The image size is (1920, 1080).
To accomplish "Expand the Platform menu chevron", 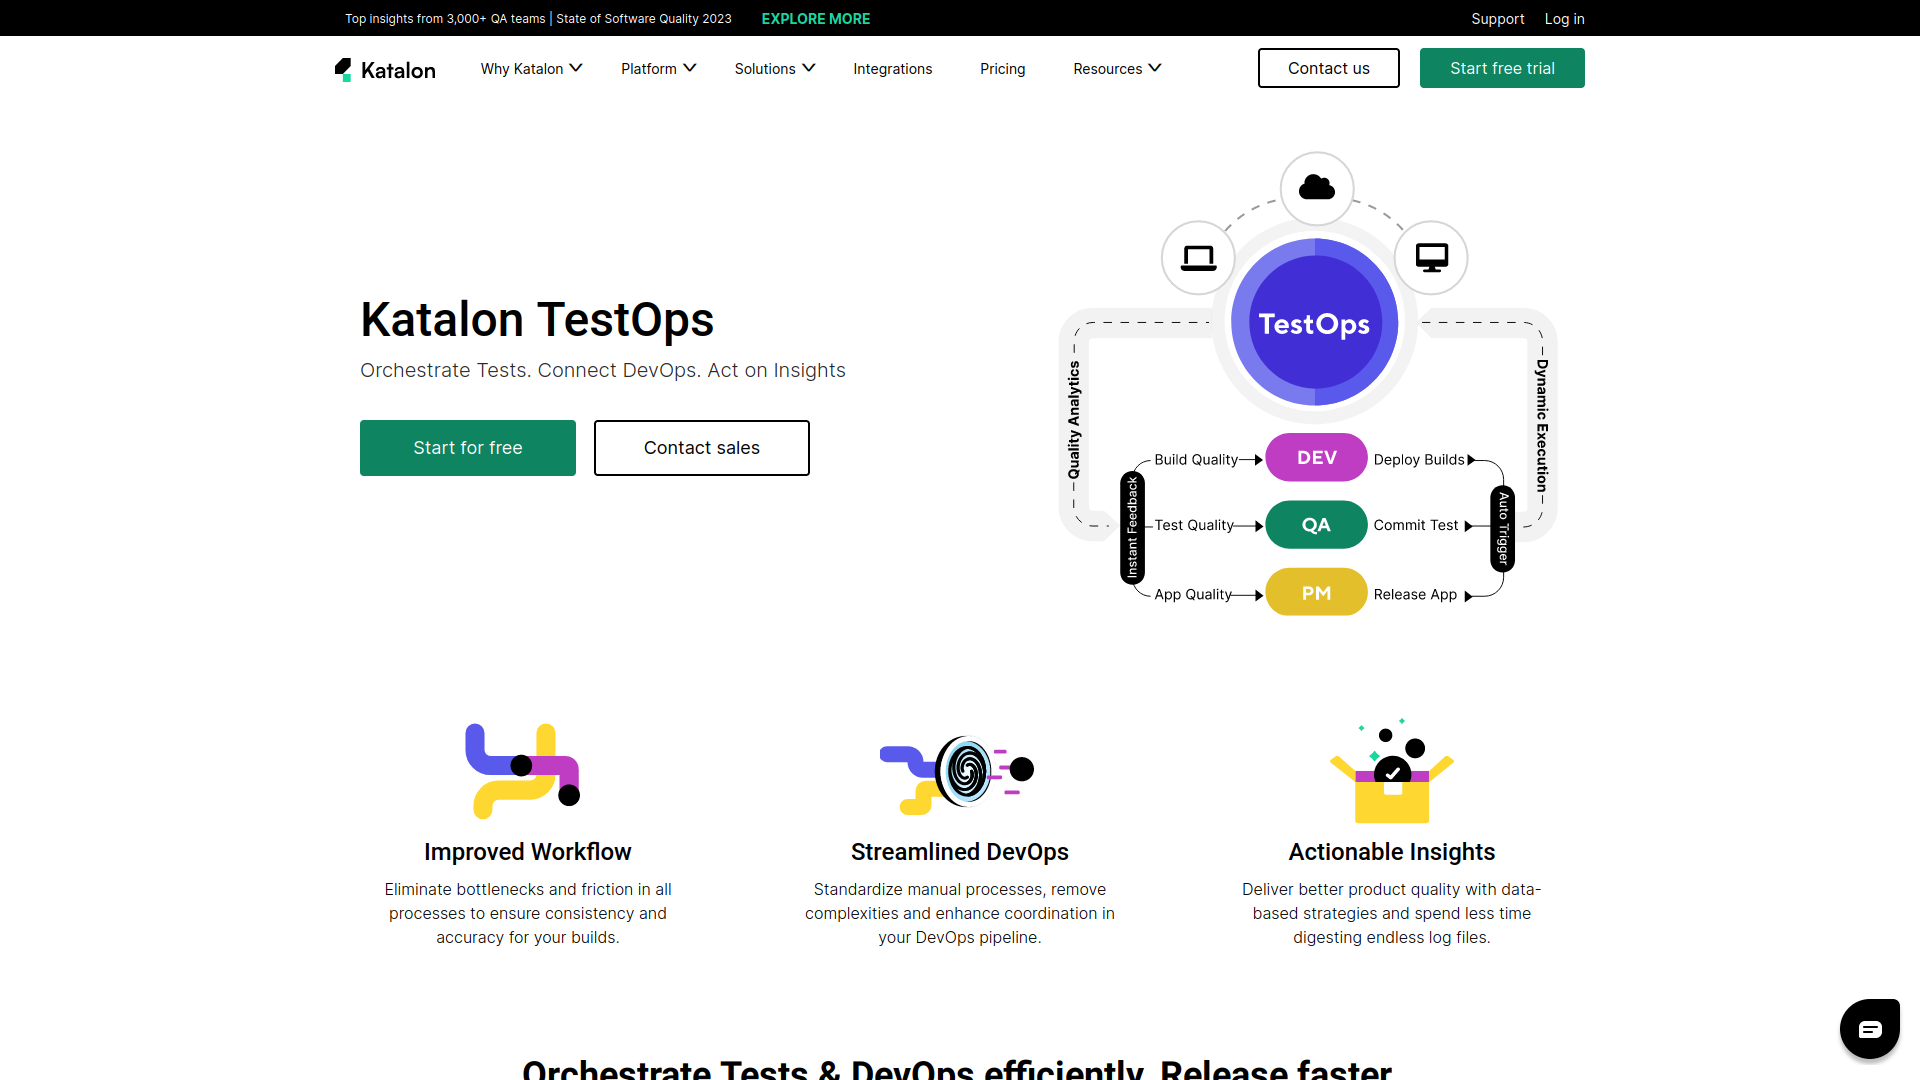I will click(690, 68).
